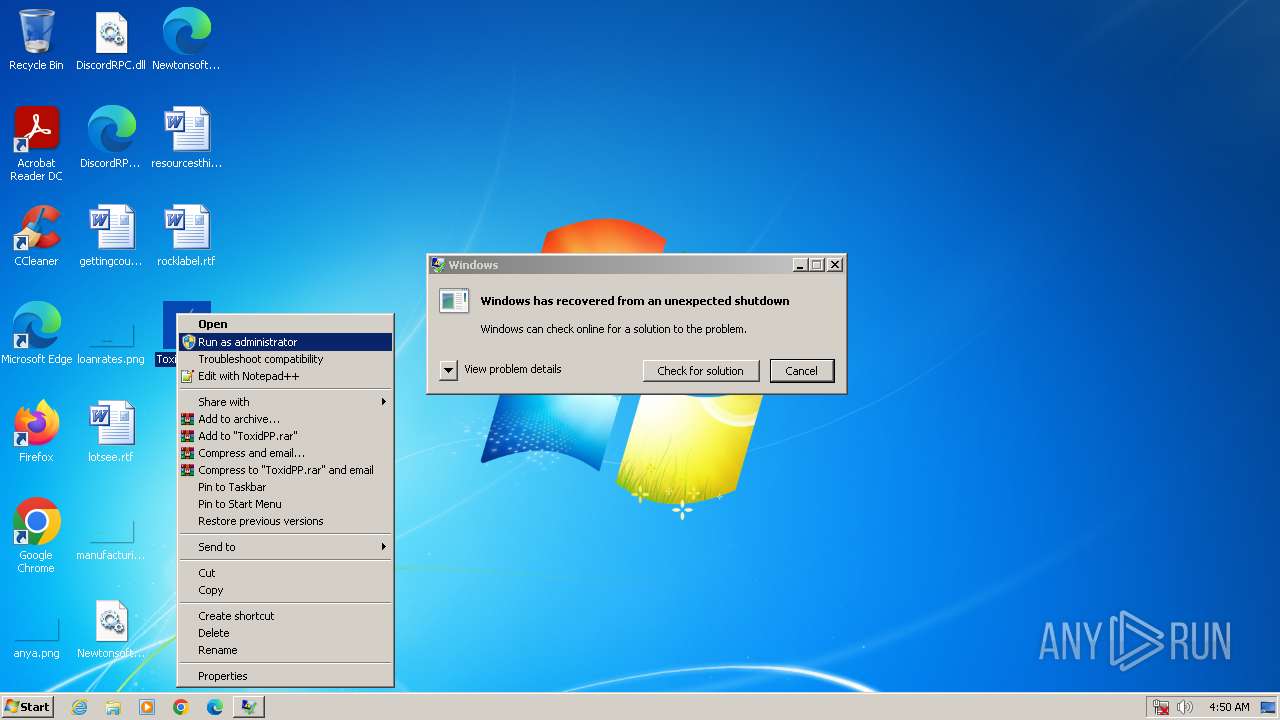This screenshot has height=720, width=1280.
Task: Select Compress and email… entry
Action: click(285, 453)
